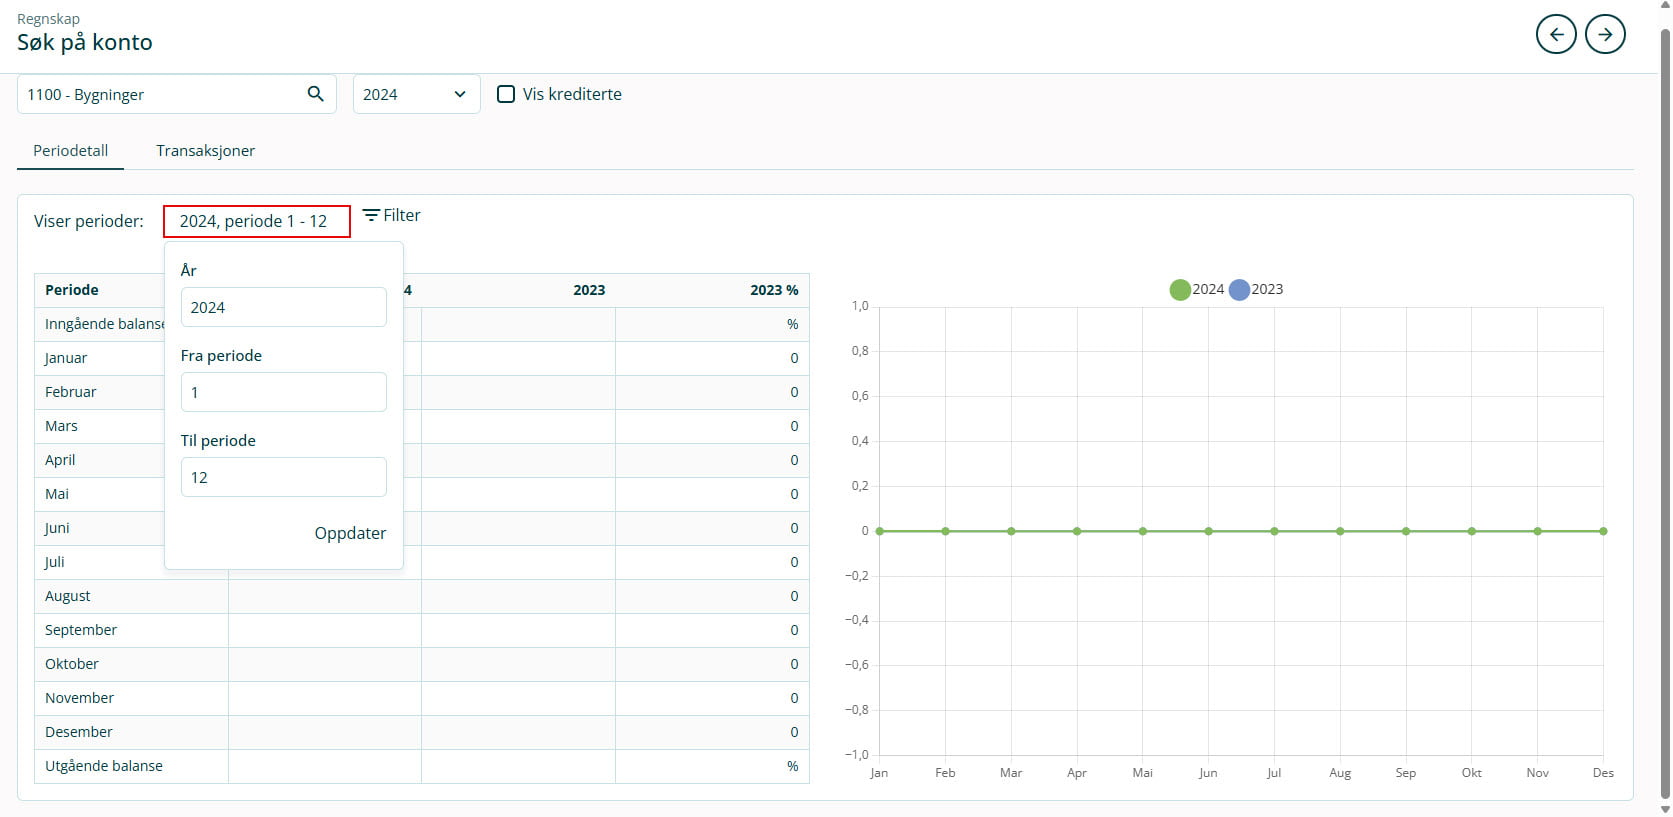The width and height of the screenshot is (1673, 817).
Task: Select the Periodetall tab
Action: [70, 150]
